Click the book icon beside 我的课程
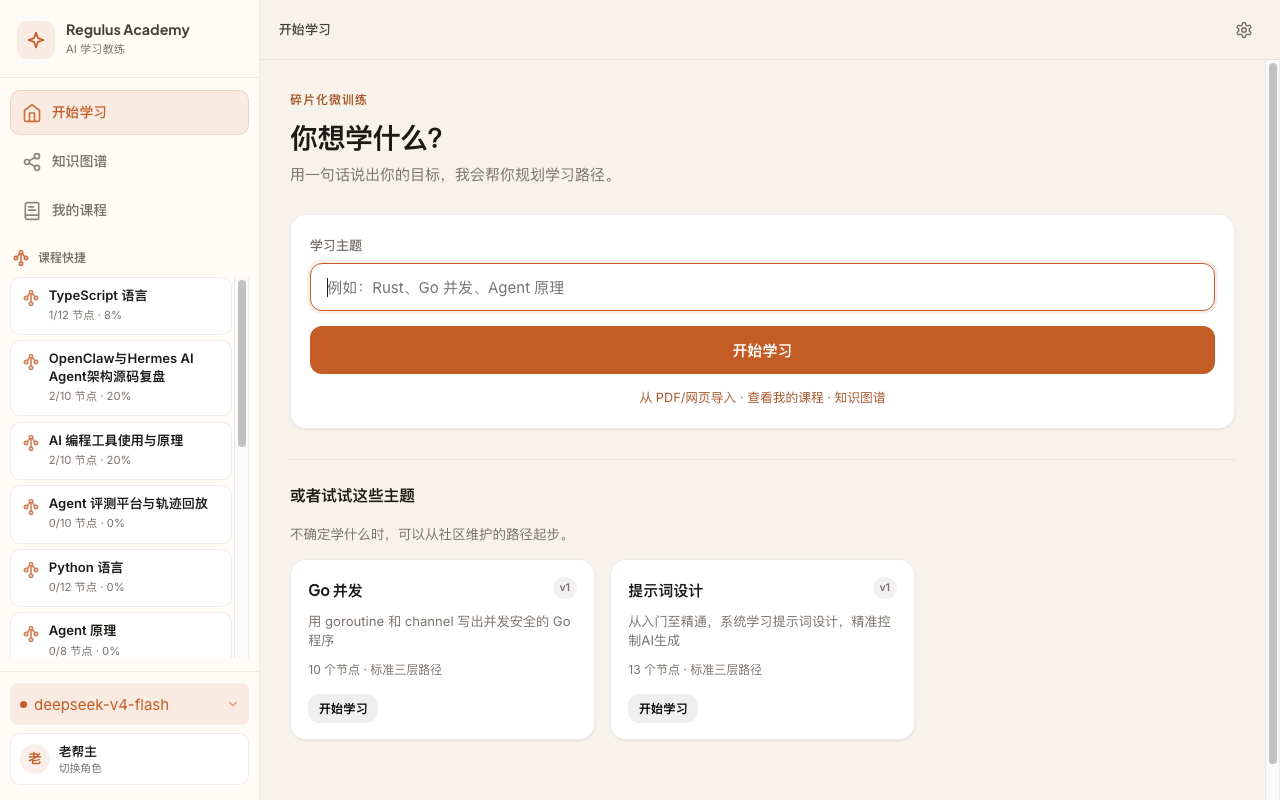This screenshot has width=1280, height=800. point(32,210)
